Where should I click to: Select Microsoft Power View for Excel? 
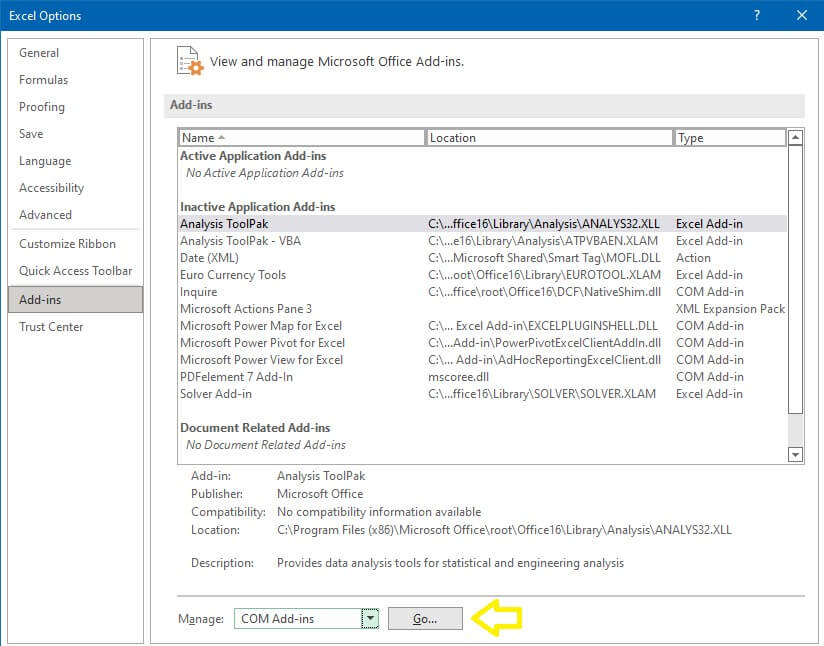click(x=482, y=360)
